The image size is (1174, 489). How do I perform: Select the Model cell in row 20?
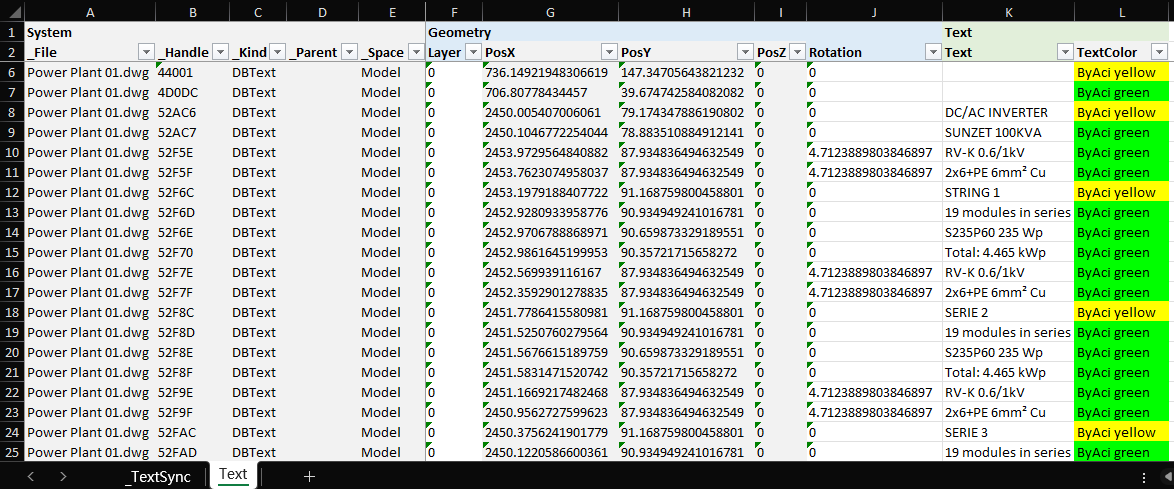tap(392, 352)
